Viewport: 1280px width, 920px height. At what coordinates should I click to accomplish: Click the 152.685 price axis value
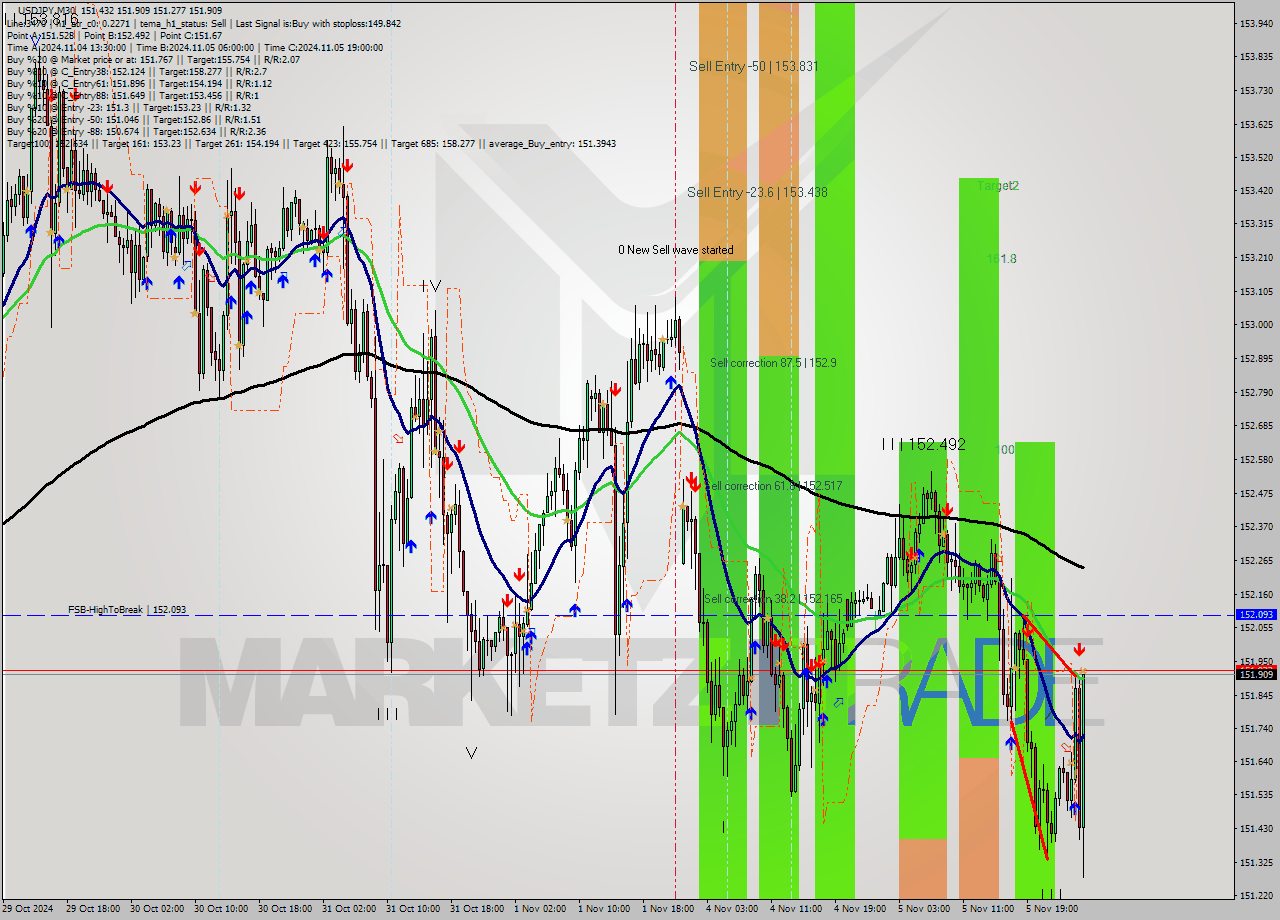1256,425
